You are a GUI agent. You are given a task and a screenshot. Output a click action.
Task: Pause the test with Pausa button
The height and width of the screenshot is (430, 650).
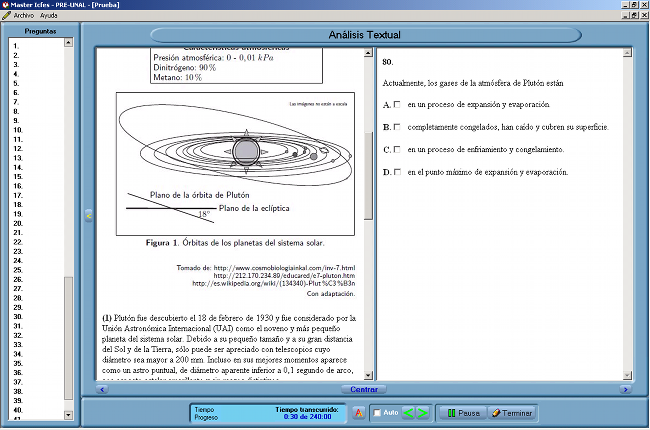463,413
